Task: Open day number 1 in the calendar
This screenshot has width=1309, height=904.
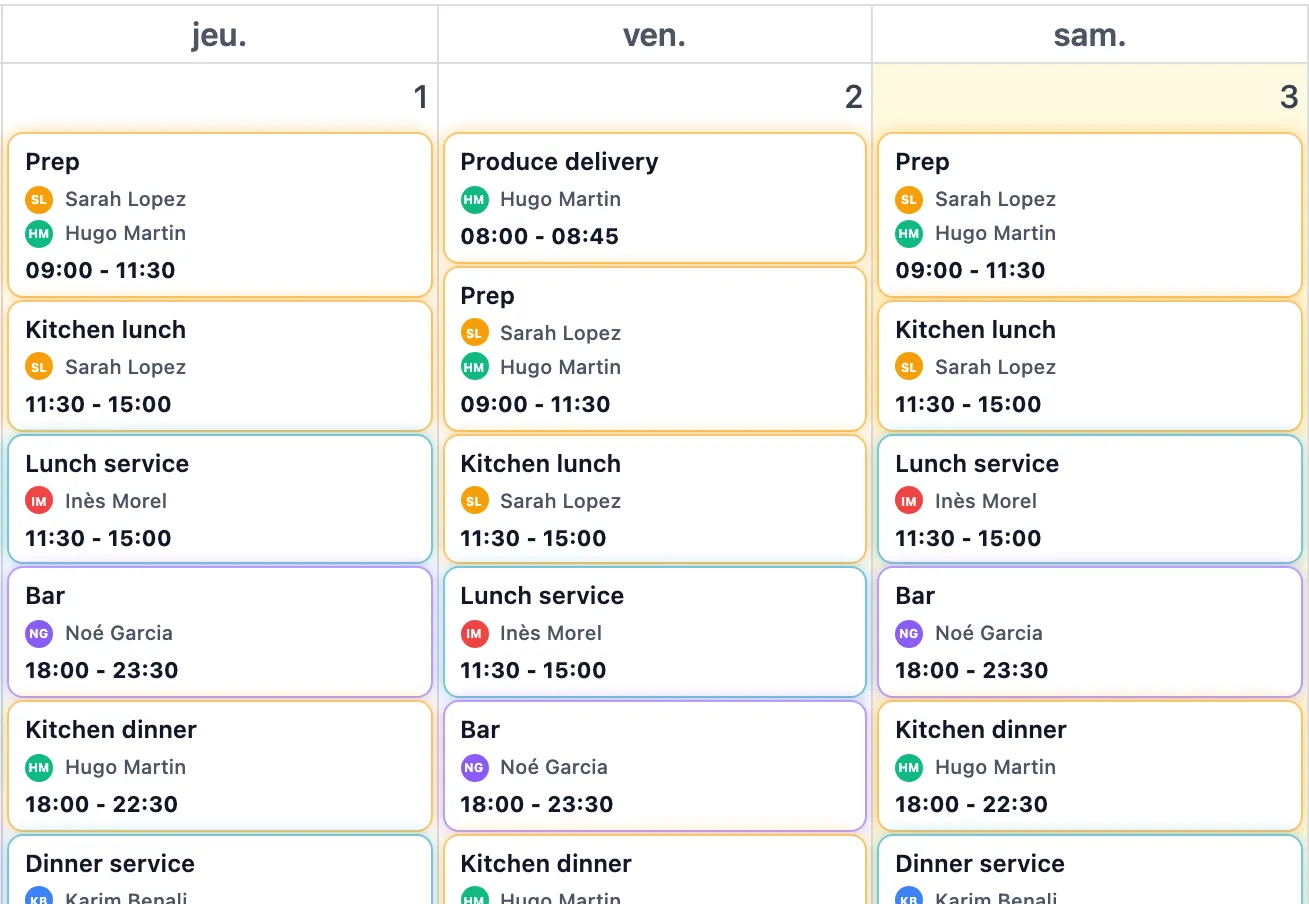Action: [420, 97]
